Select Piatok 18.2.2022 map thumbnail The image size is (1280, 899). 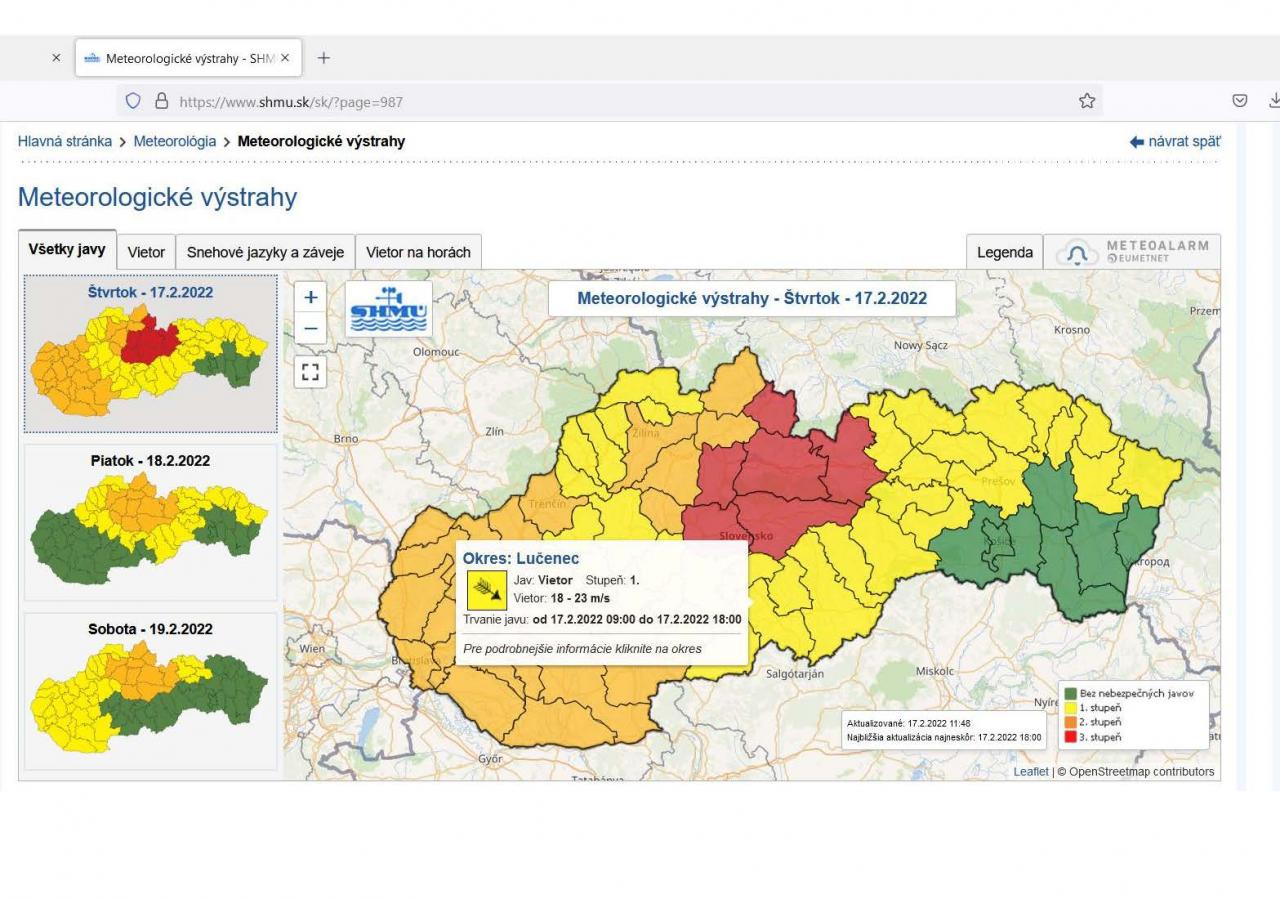(150, 520)
